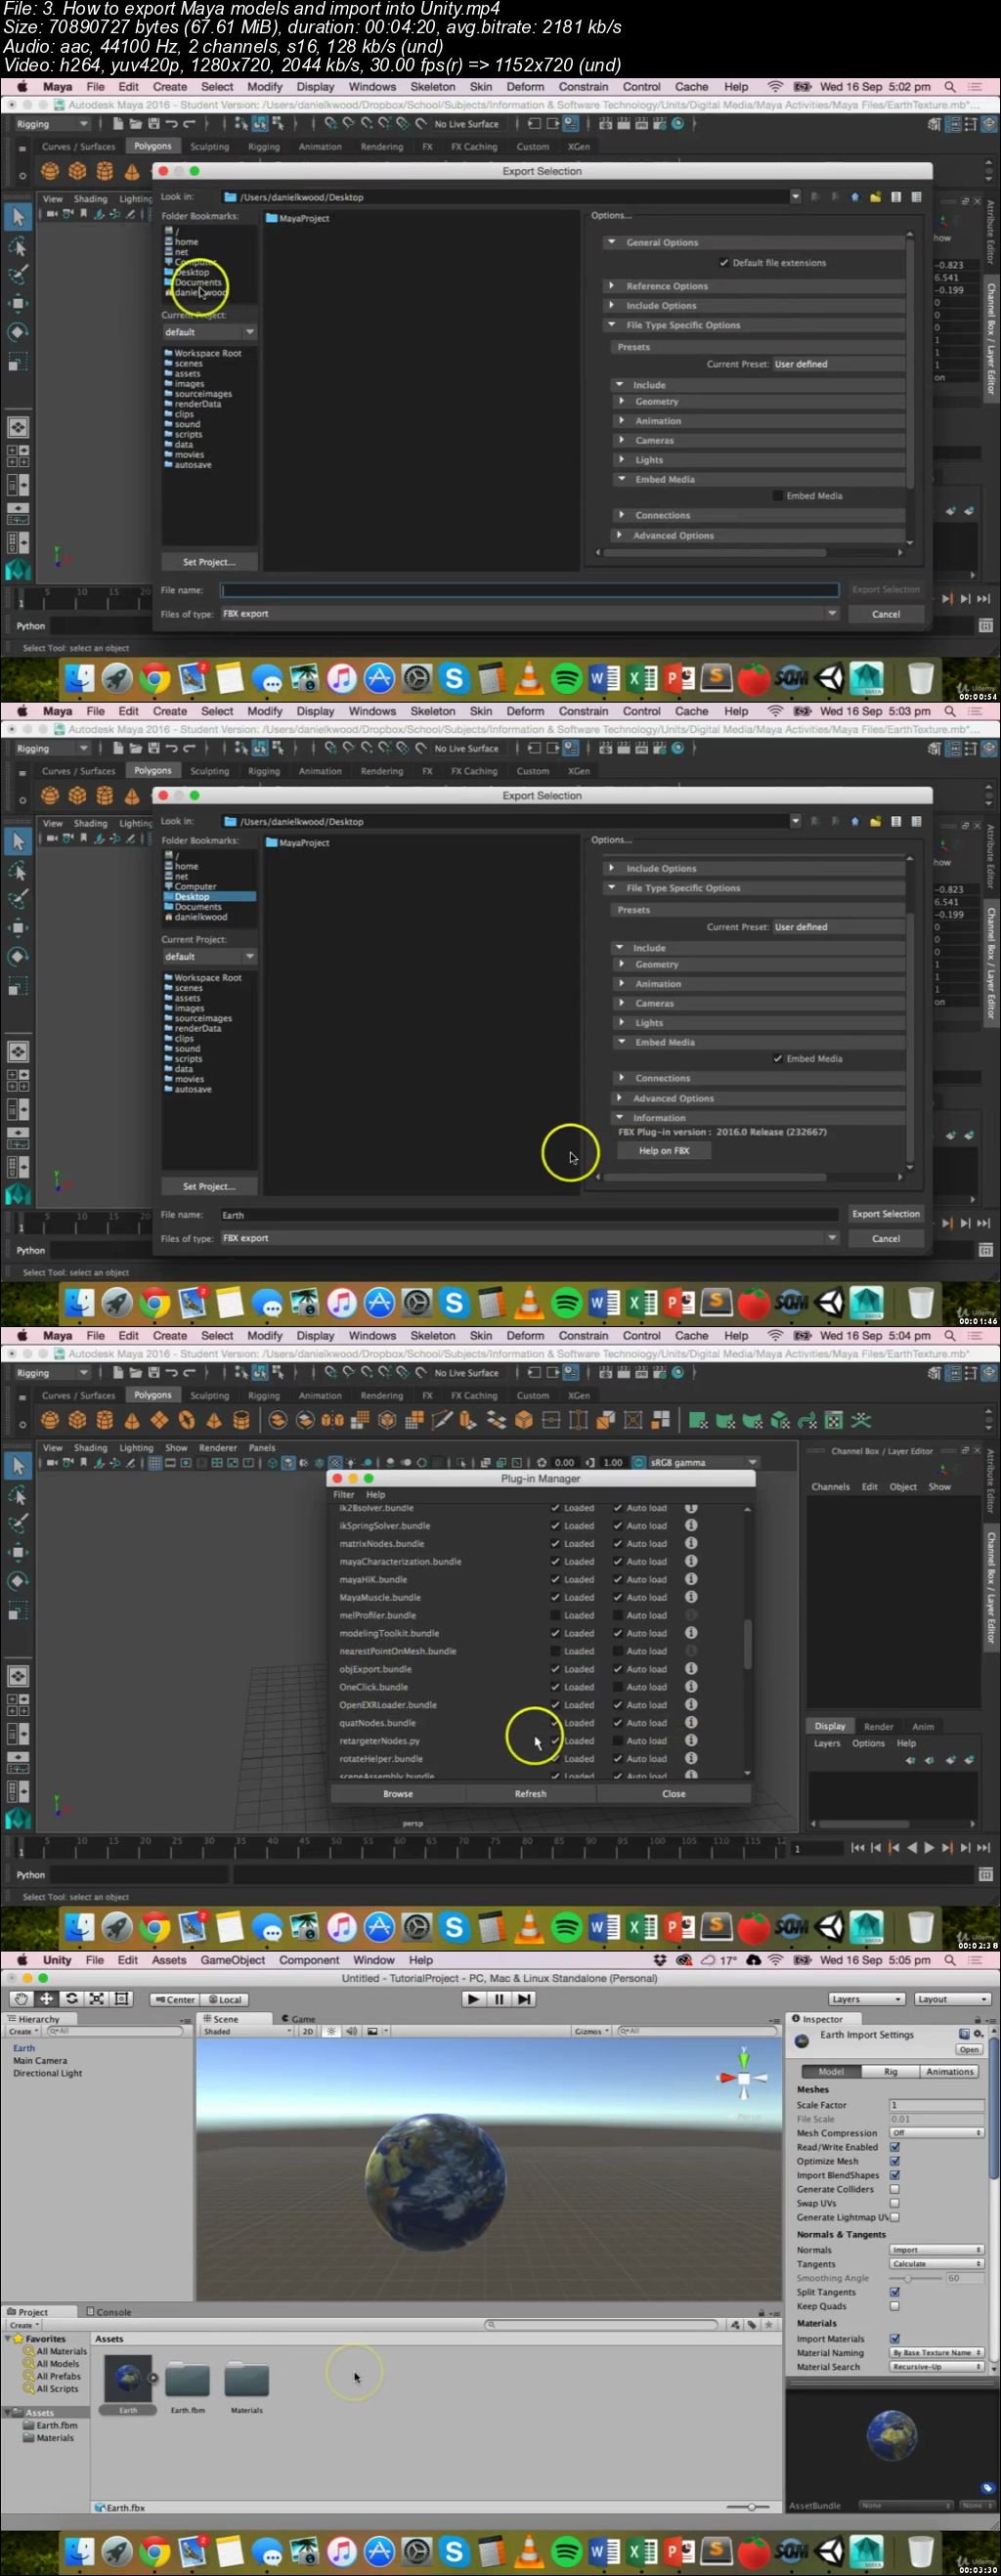Click the Unity Pause button
Screen dimensions: 1001x2576
tap(499, 1999)
